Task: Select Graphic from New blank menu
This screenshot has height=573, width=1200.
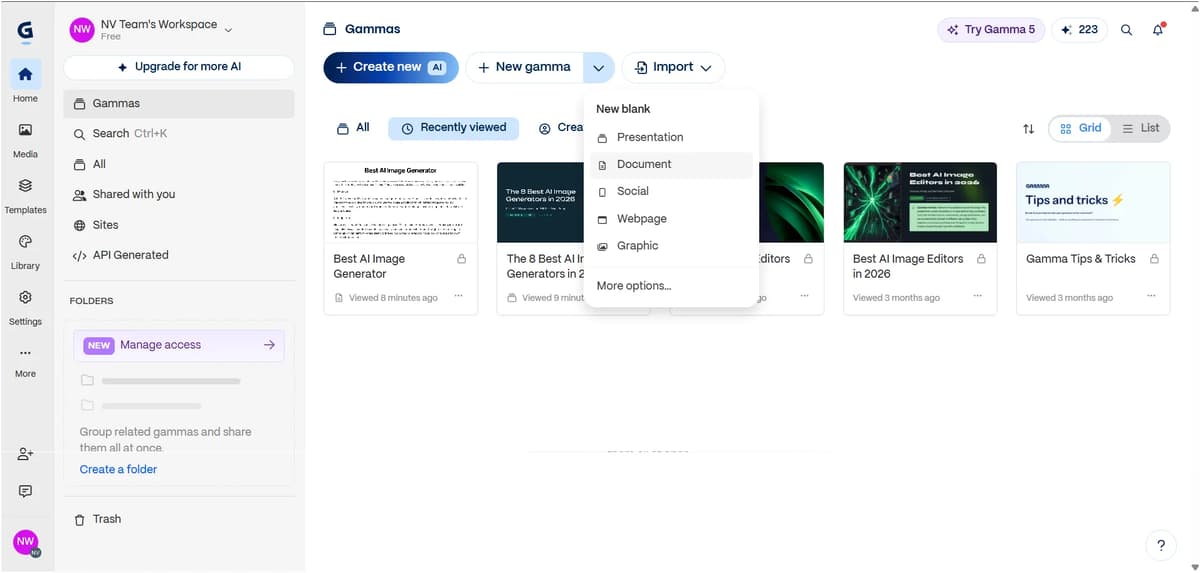Action: pos(671,246)
